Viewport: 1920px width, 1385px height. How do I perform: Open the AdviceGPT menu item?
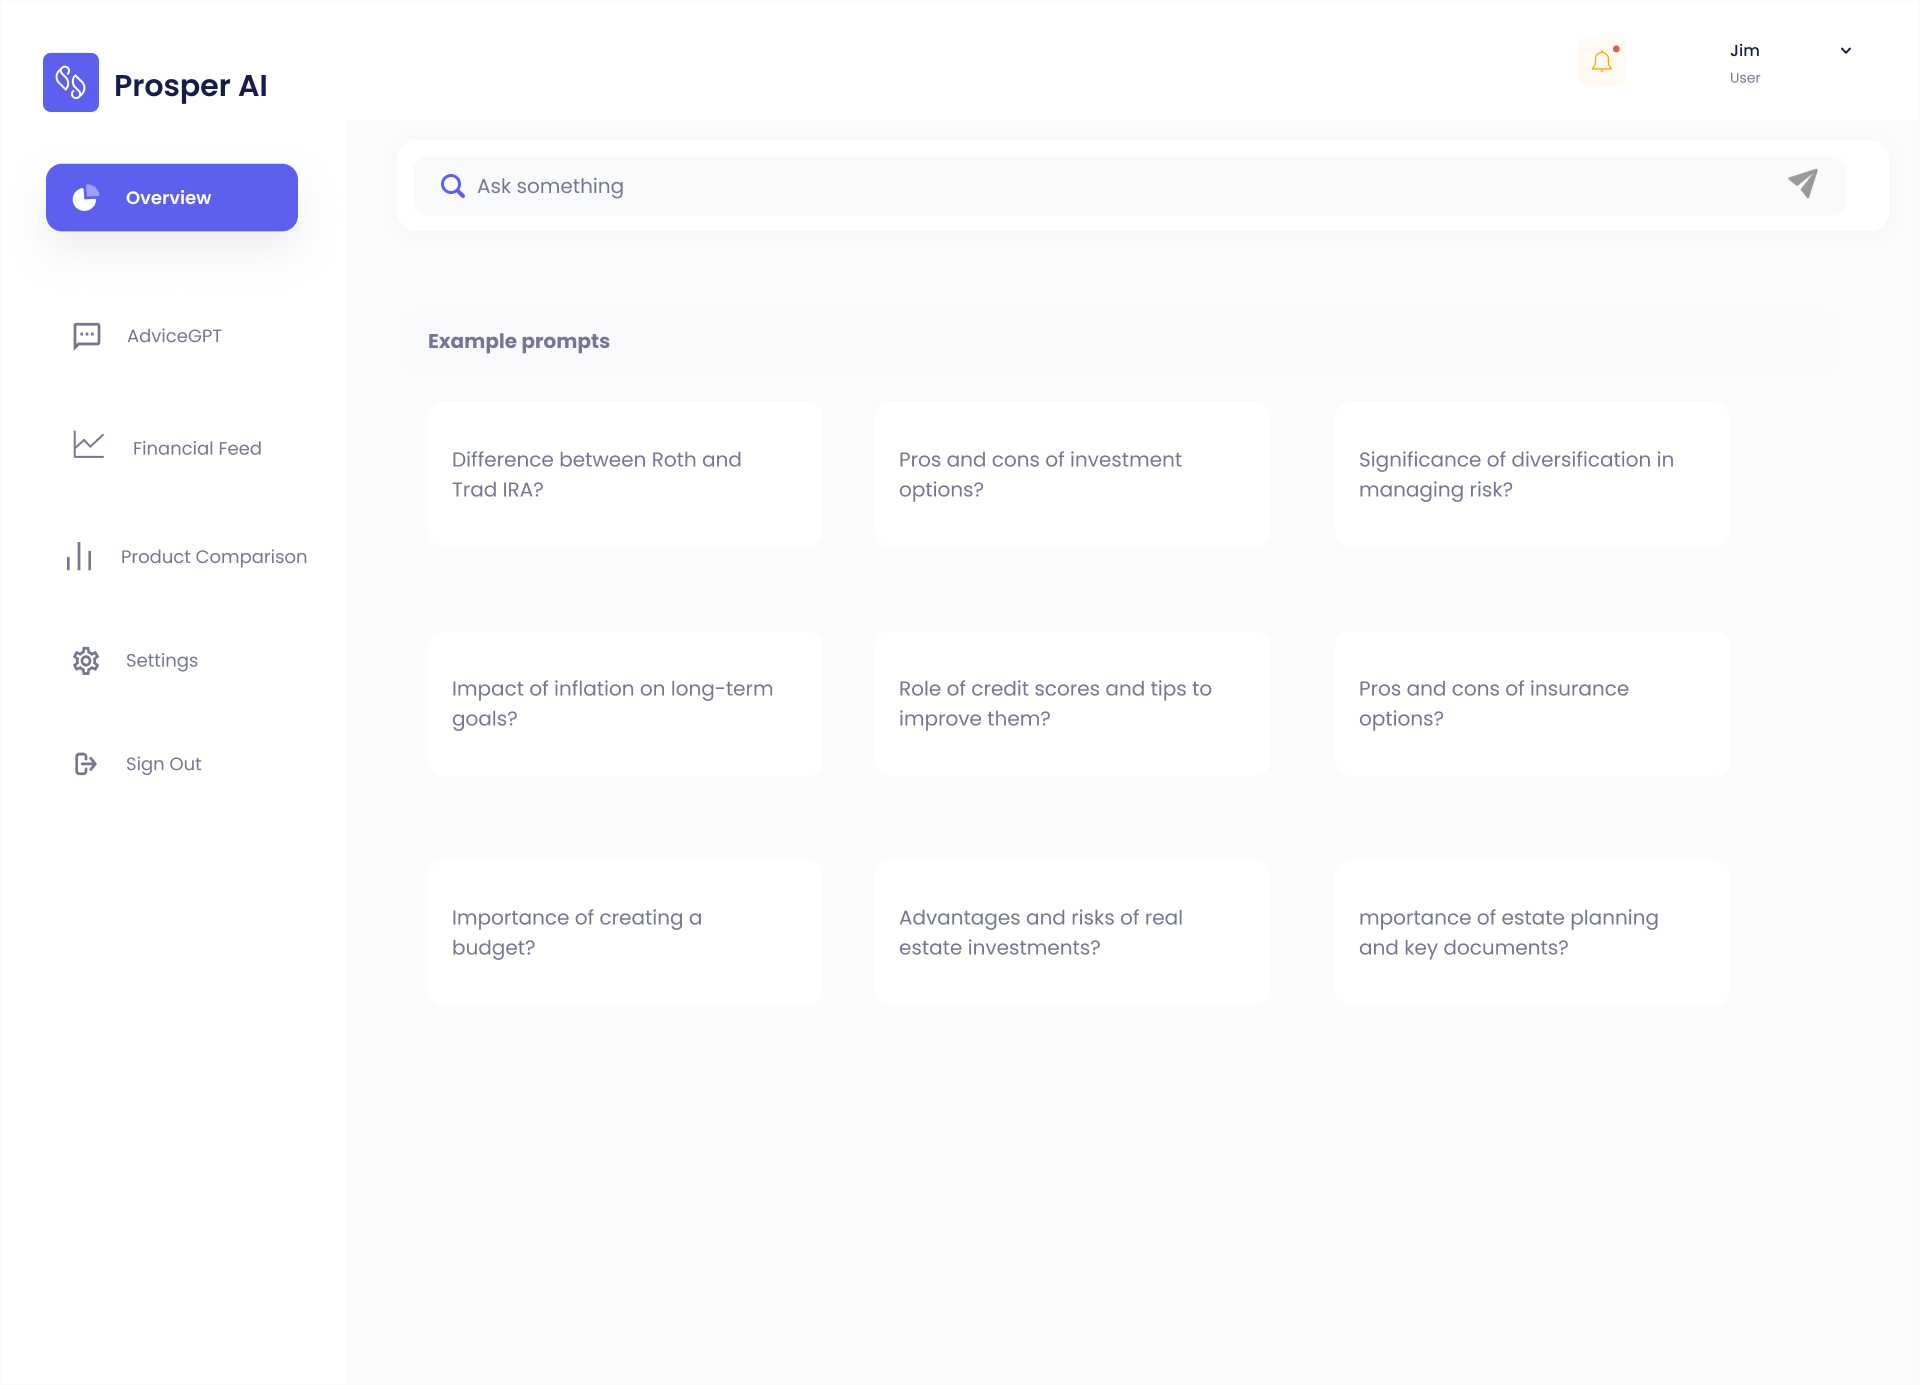coord(174,336)
